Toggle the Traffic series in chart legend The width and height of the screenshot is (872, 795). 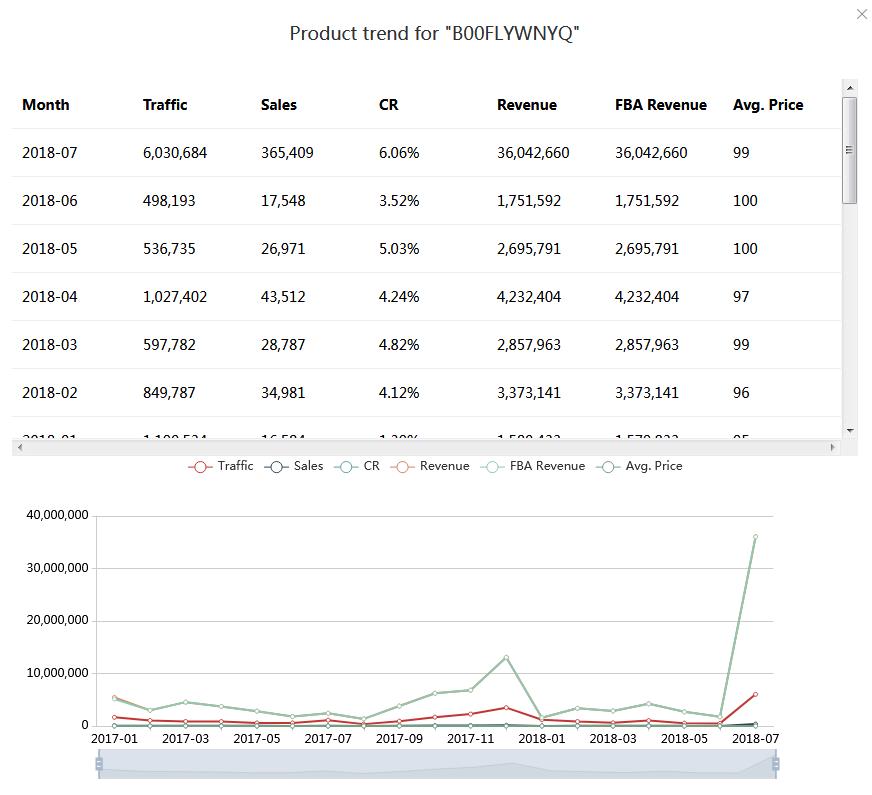221,466
